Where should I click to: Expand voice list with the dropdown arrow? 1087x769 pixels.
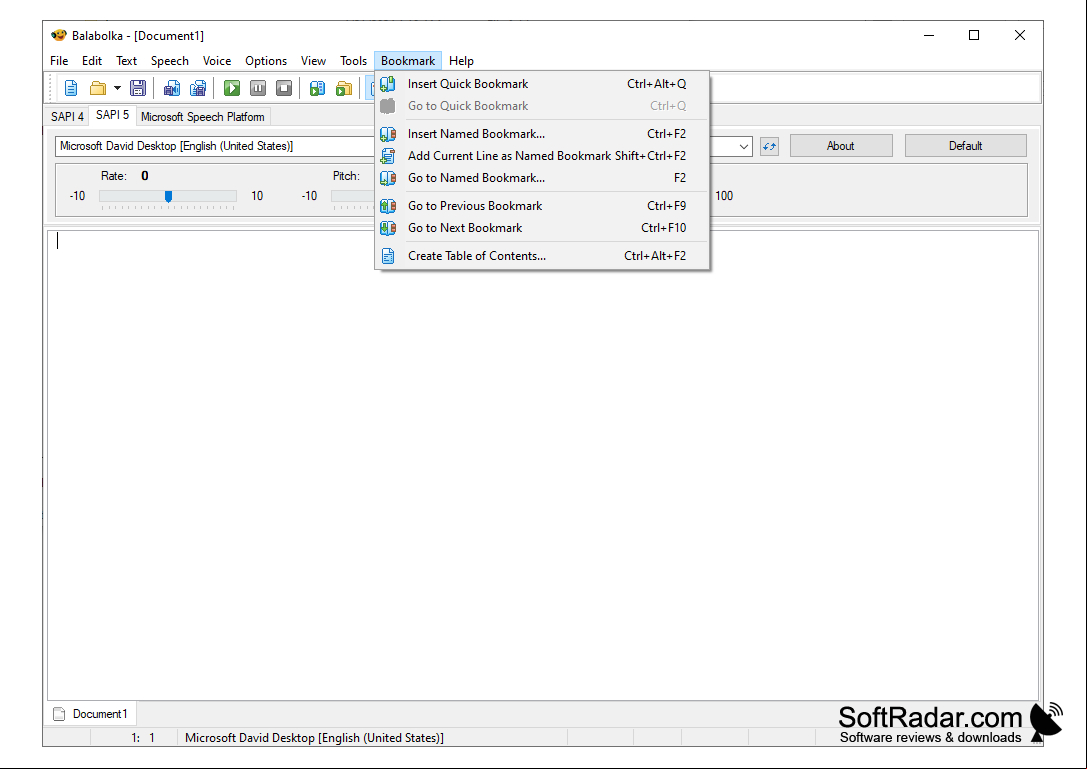[743, 146]
